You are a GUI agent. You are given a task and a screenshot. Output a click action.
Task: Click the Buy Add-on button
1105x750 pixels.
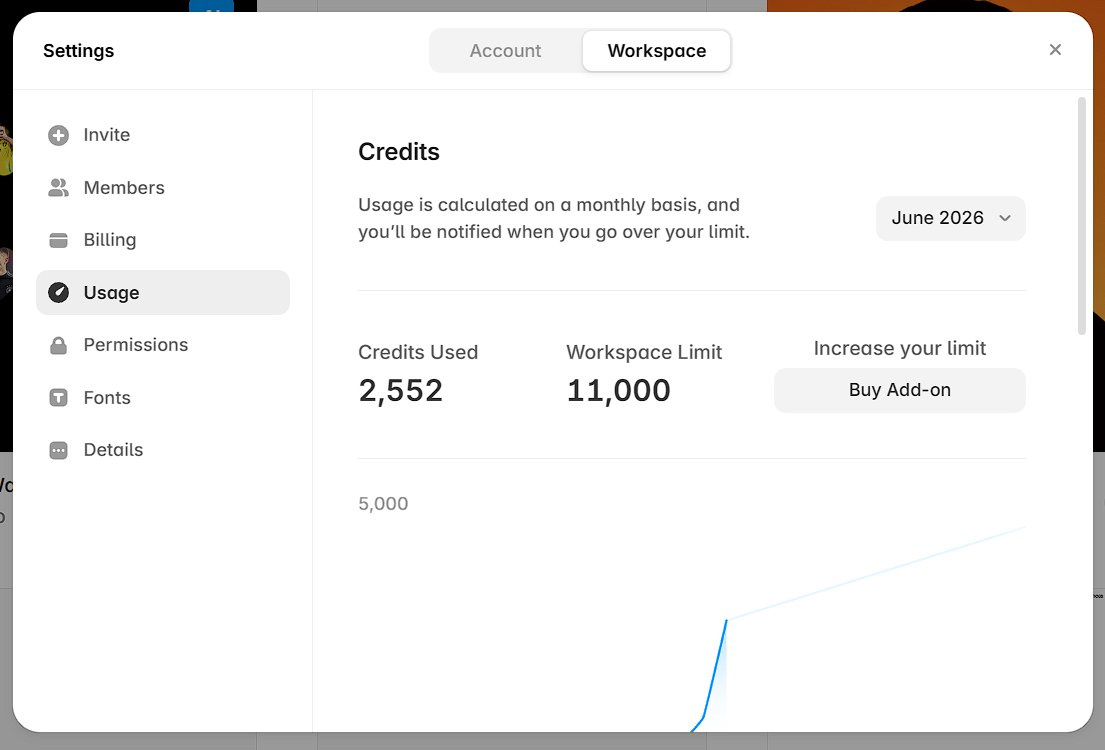click(899, 390)
